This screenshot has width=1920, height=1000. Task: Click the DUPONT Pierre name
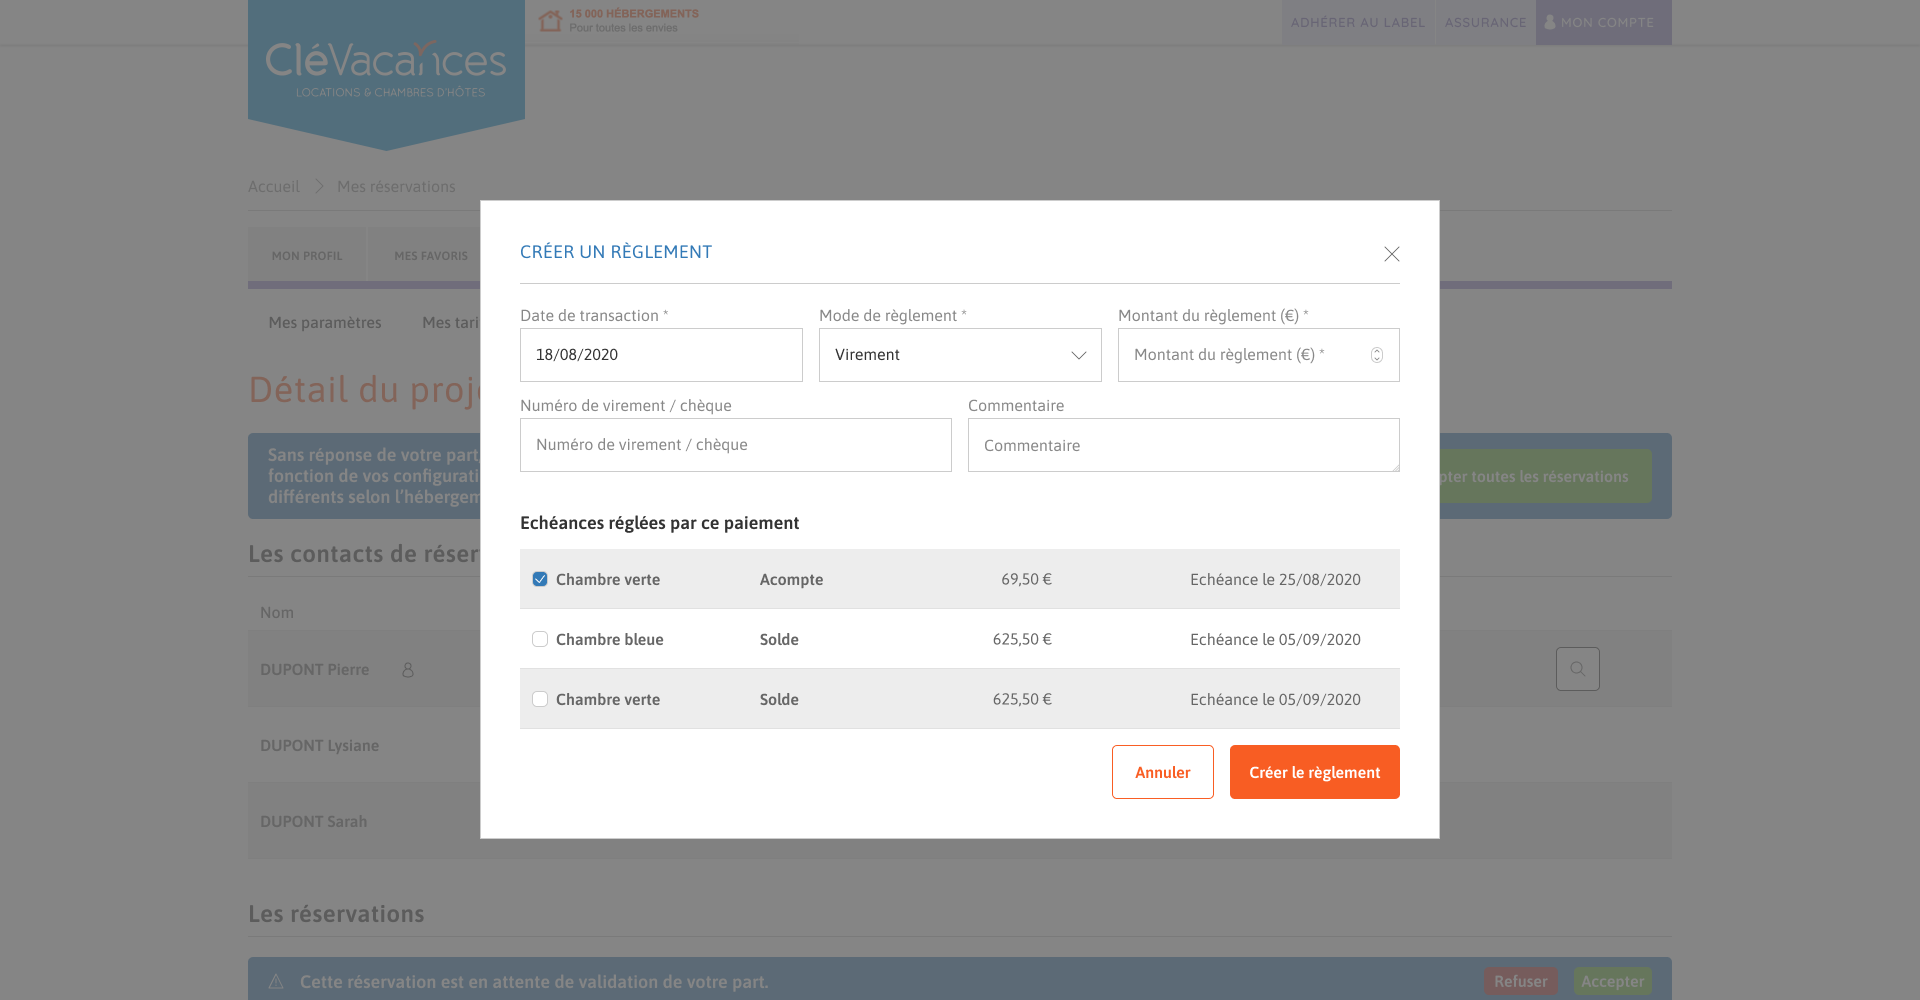(x=315, y=670)
